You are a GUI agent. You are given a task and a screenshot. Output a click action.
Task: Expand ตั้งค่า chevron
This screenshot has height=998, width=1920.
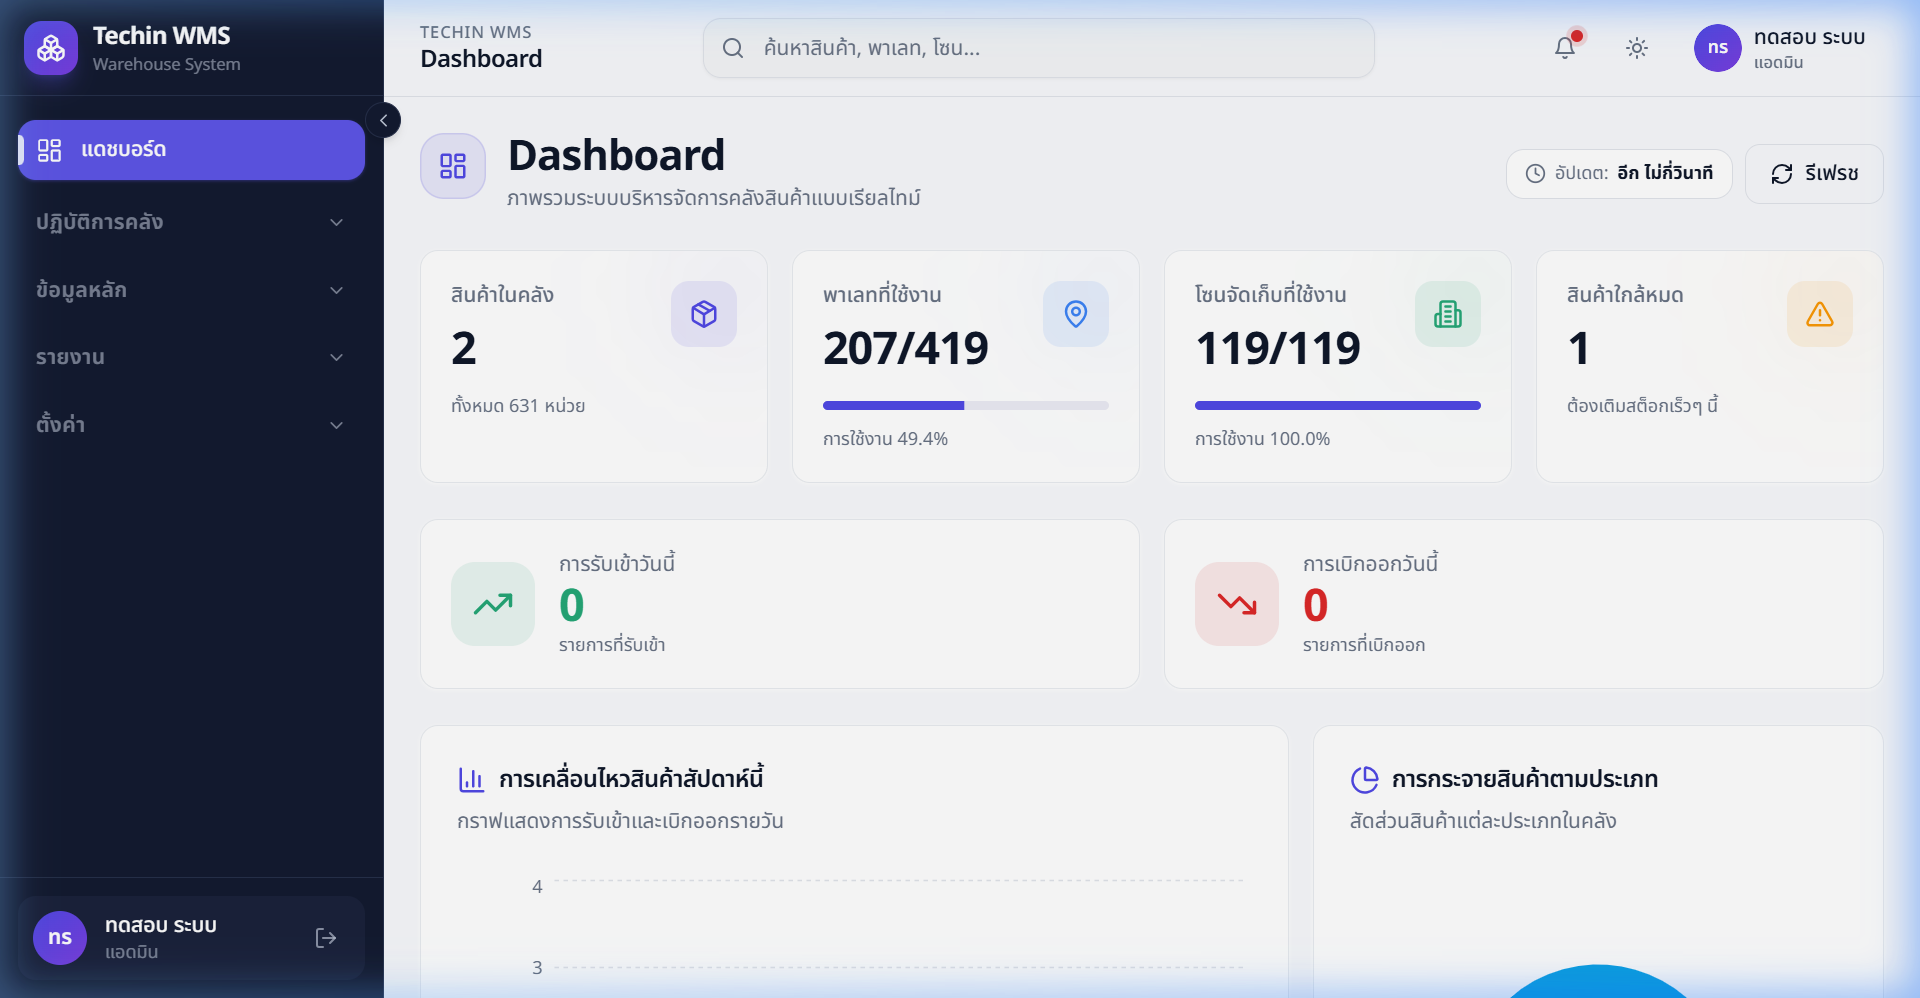(x=337, y=425)
